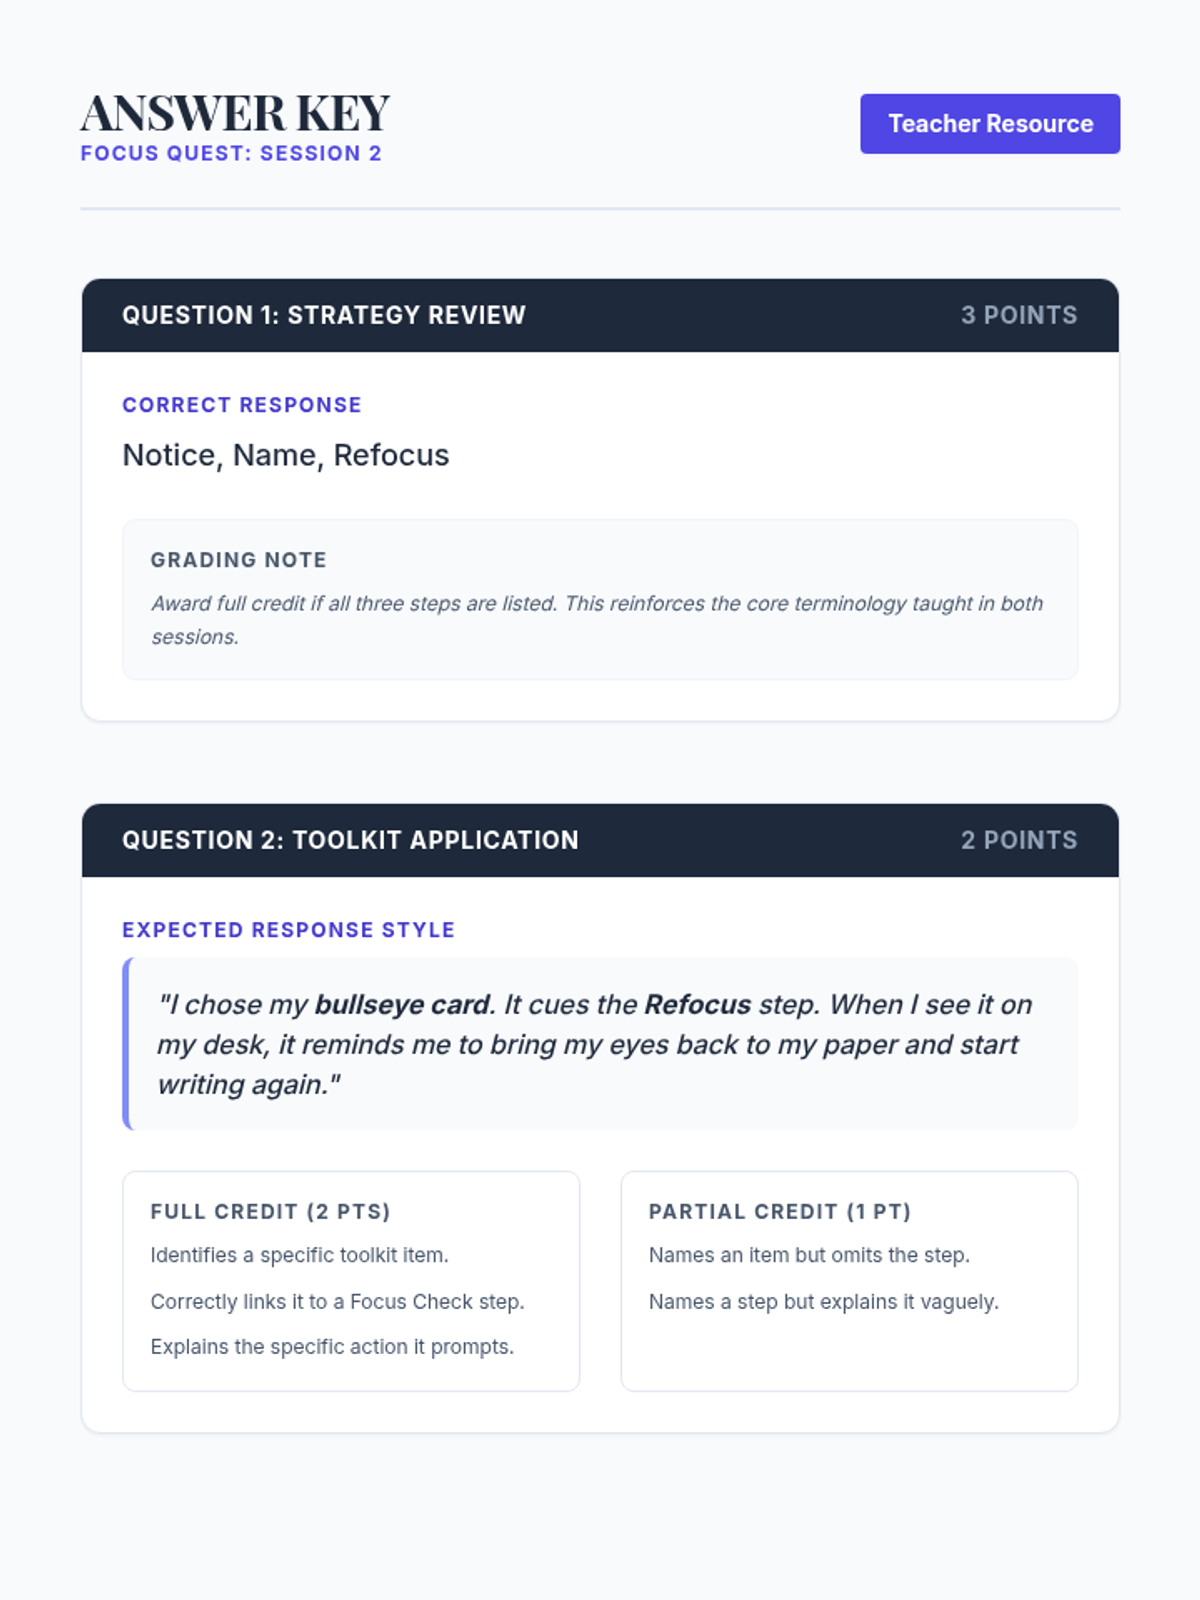1200x1600 pixels.
Task: Click 'Explains the specific action it prompts' line
Action: 332,1347
